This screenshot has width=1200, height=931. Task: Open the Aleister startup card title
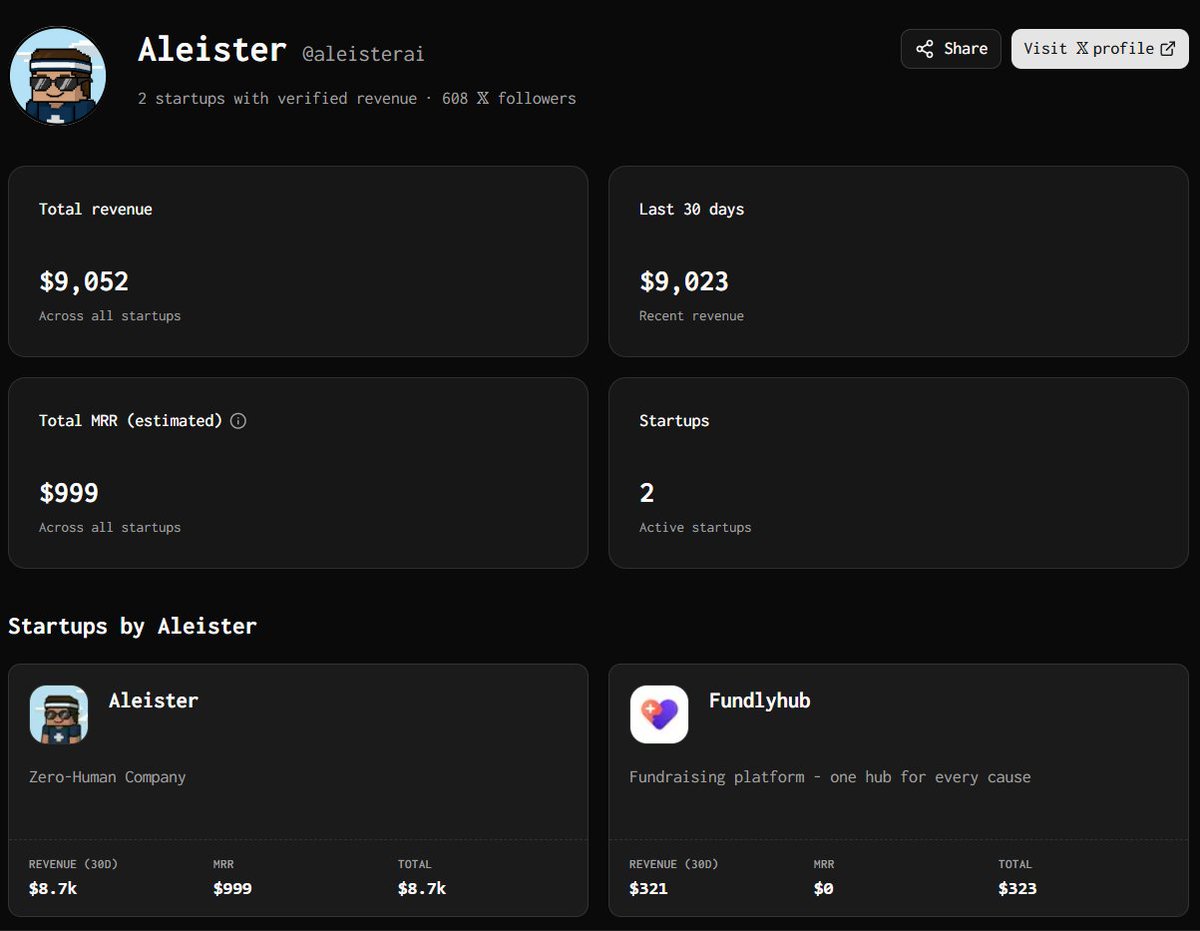[153, 700]
